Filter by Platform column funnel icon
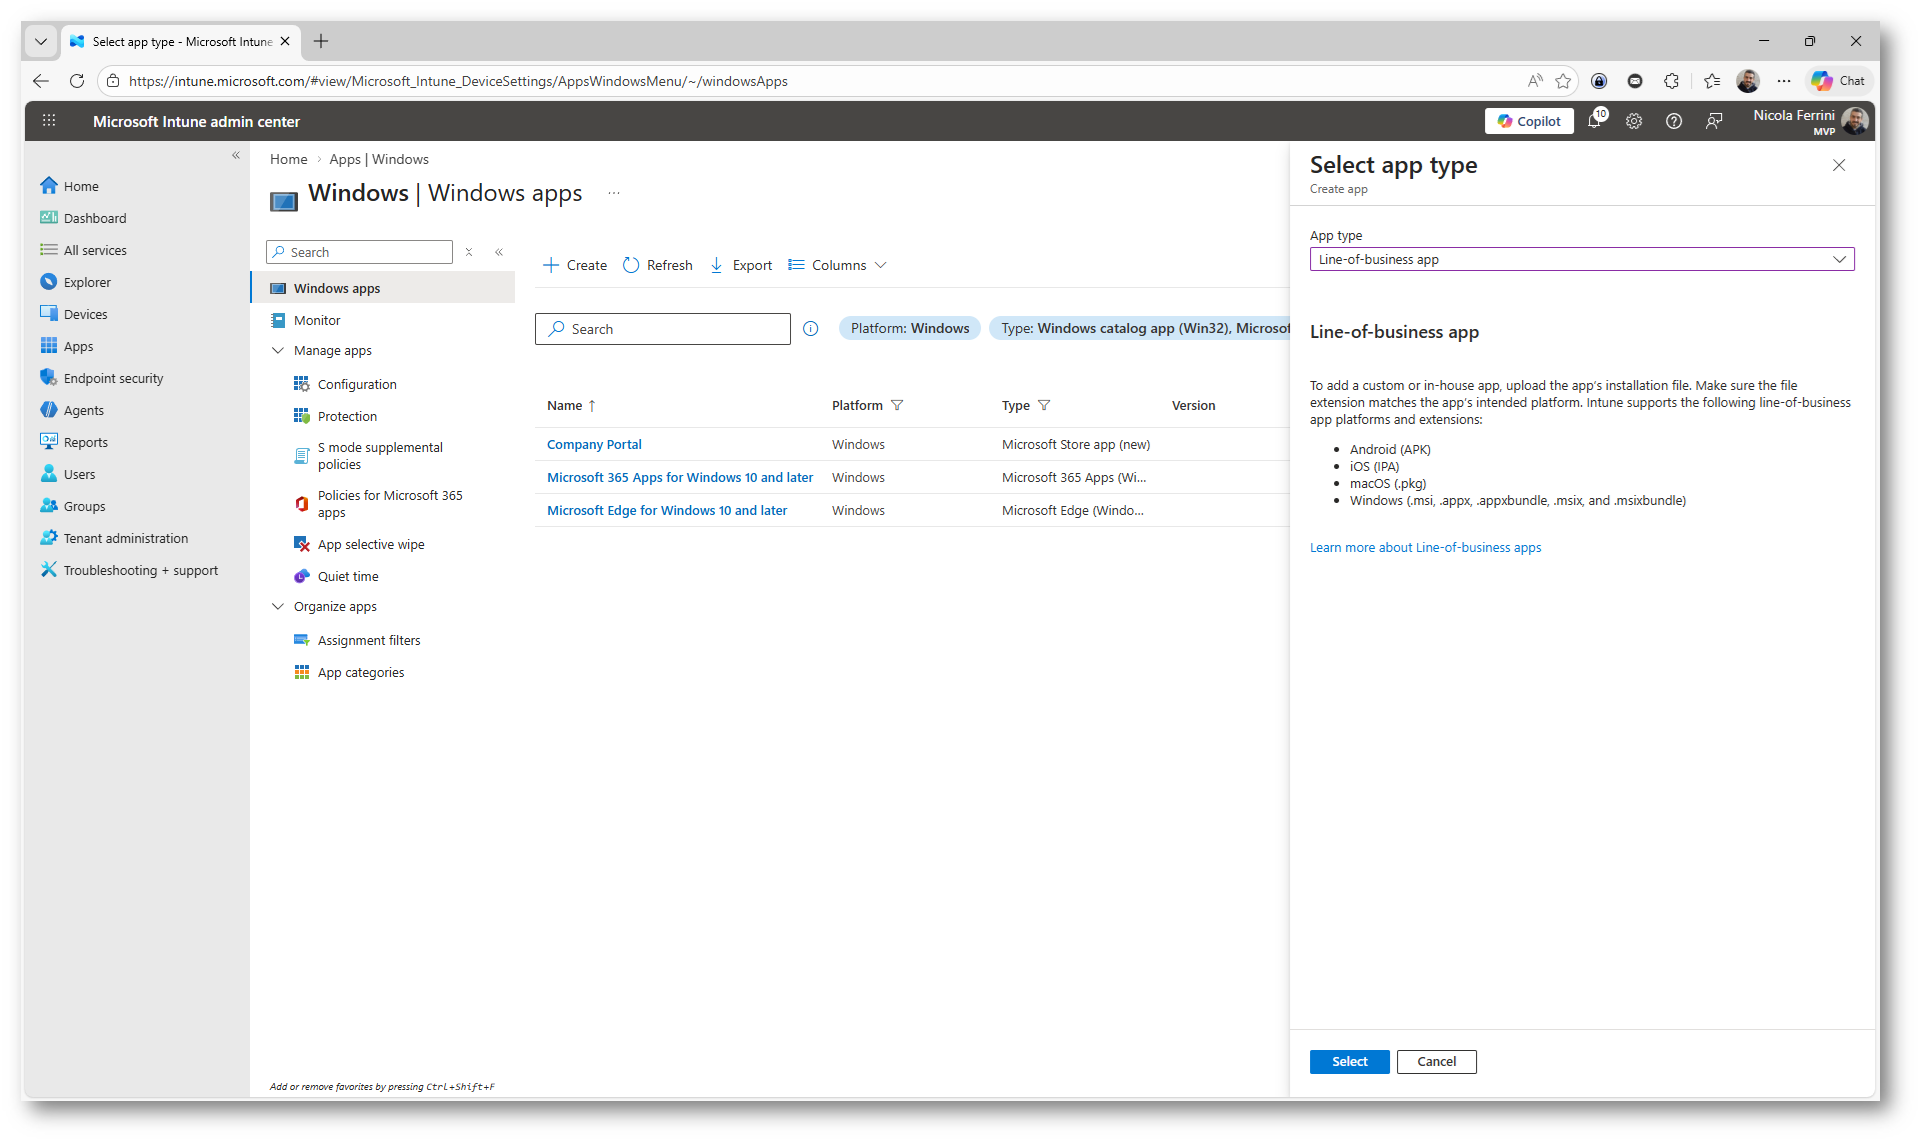Image resolution: width=1922 pixels, height=1143 pixels. (897, 405)
